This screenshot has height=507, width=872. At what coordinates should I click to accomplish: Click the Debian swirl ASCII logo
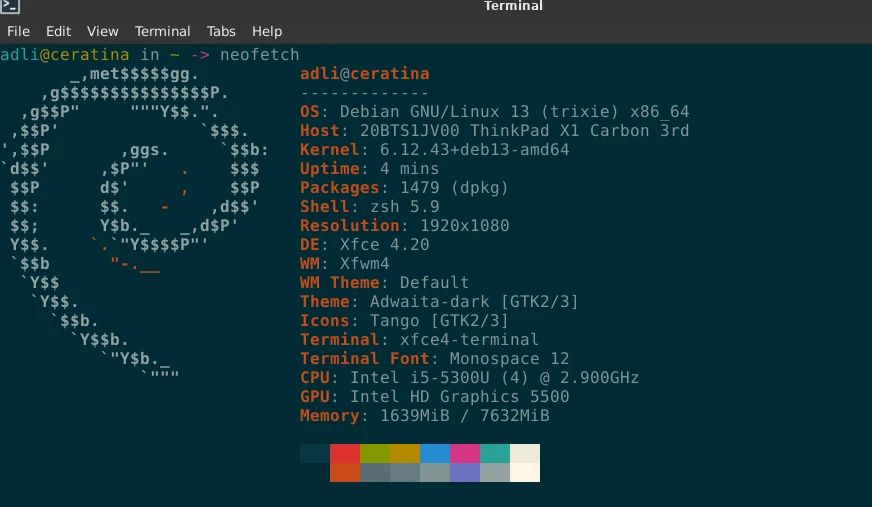coord(135,225)
